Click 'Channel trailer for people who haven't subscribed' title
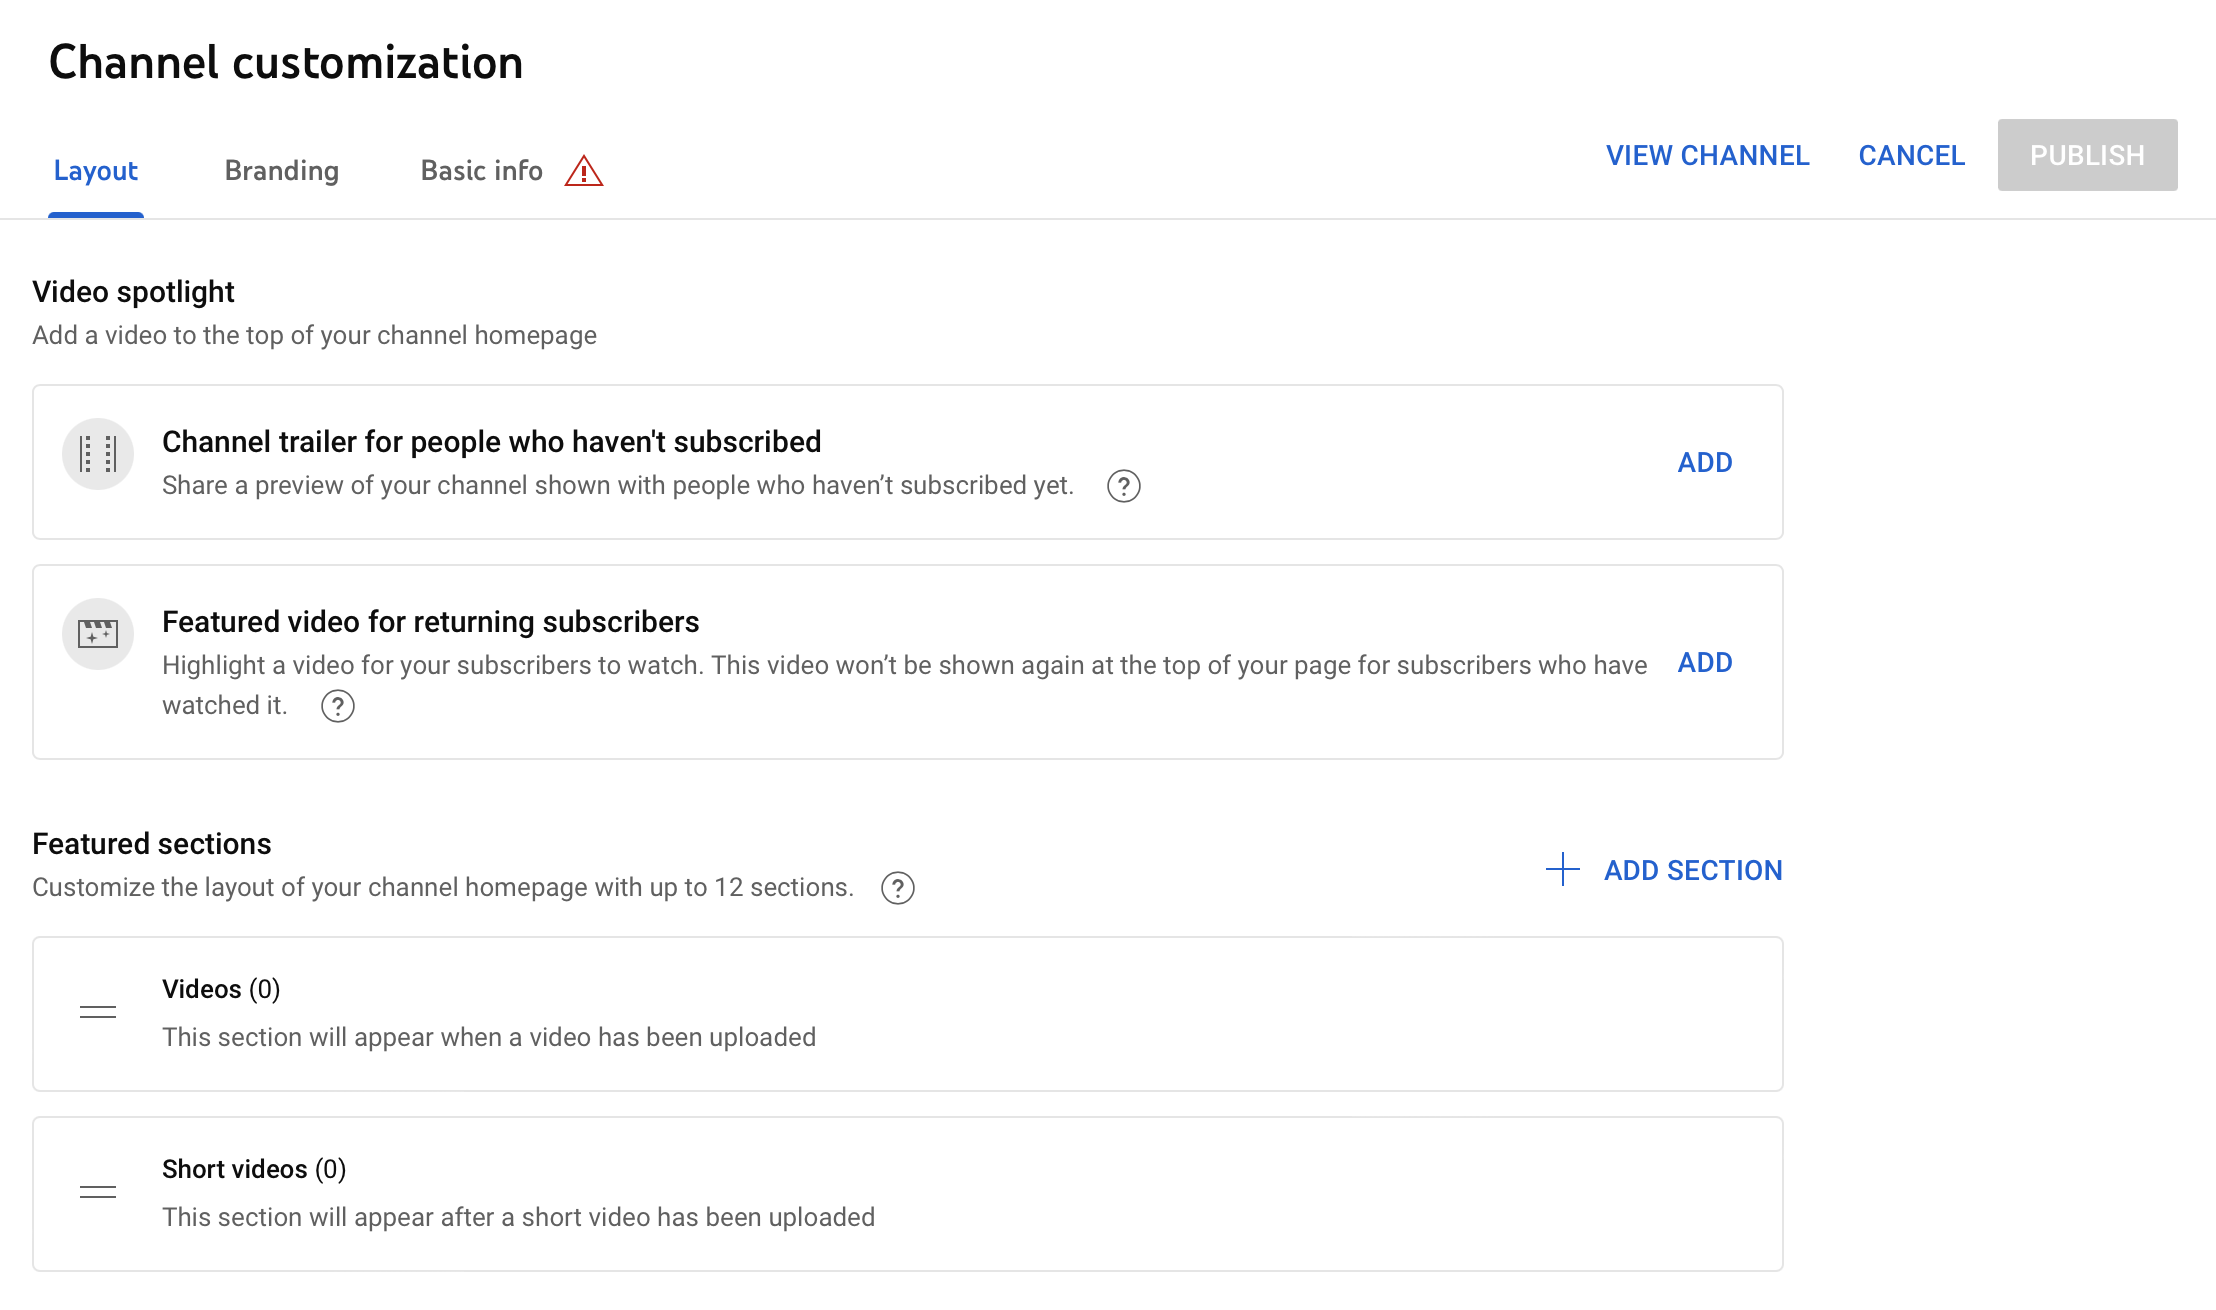The width and height of the screenshot is (2216, 1310). (x=492, y=441)
